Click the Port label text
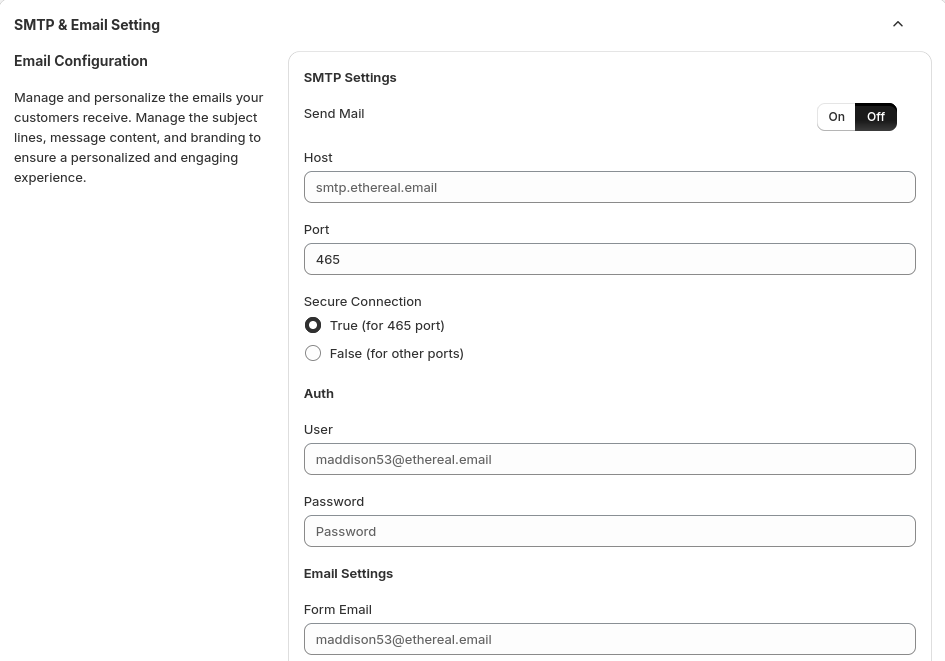This screenshot has width=945, height=661. pyautogui.click(x=316, y=230)
